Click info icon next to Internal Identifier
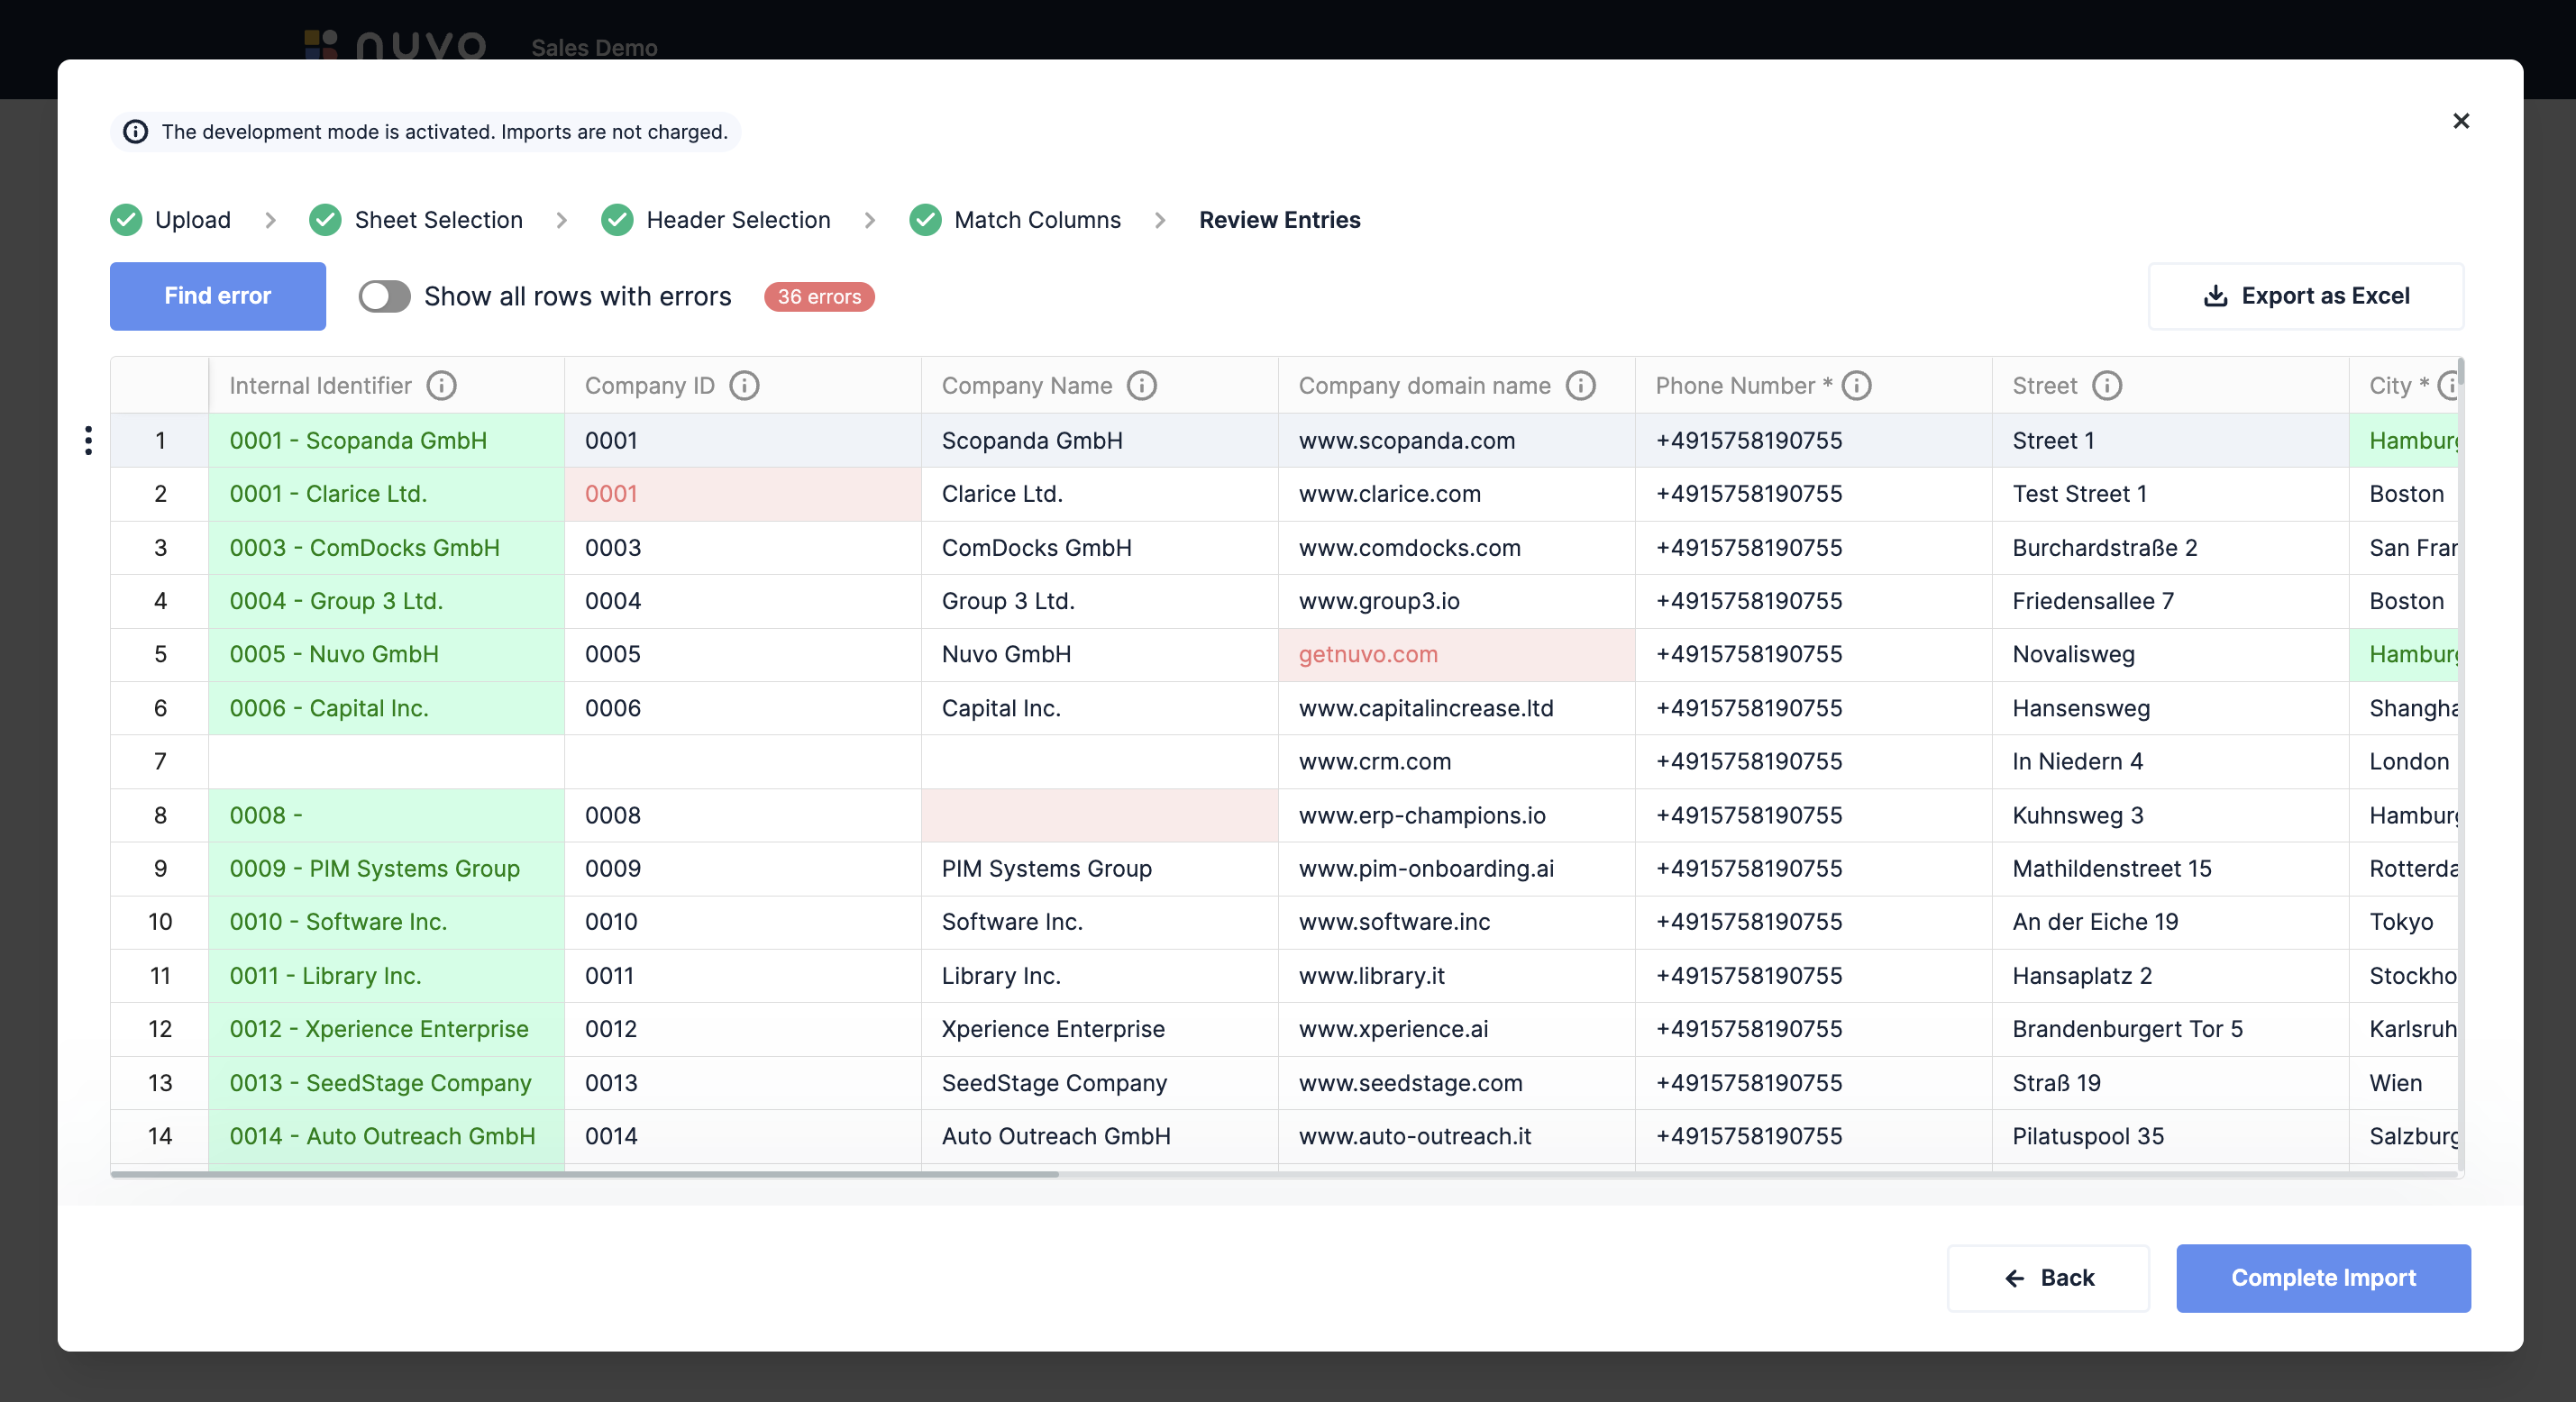This screenshot has height=1402, width=2576. [x=441, y=386]
